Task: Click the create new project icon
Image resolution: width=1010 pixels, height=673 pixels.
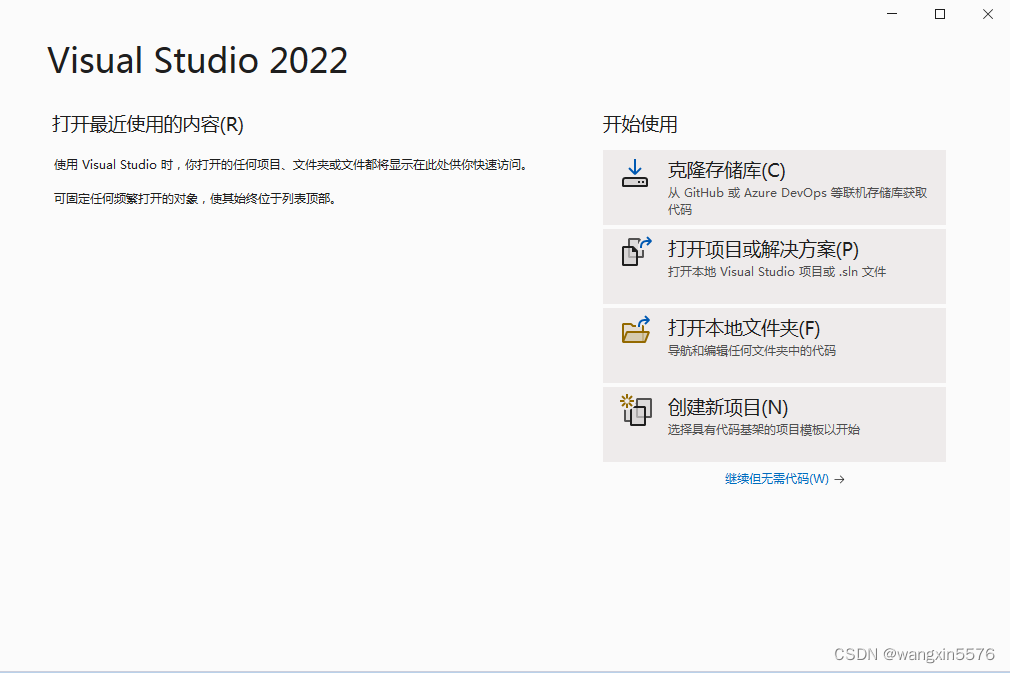Action: click(636, 410)
